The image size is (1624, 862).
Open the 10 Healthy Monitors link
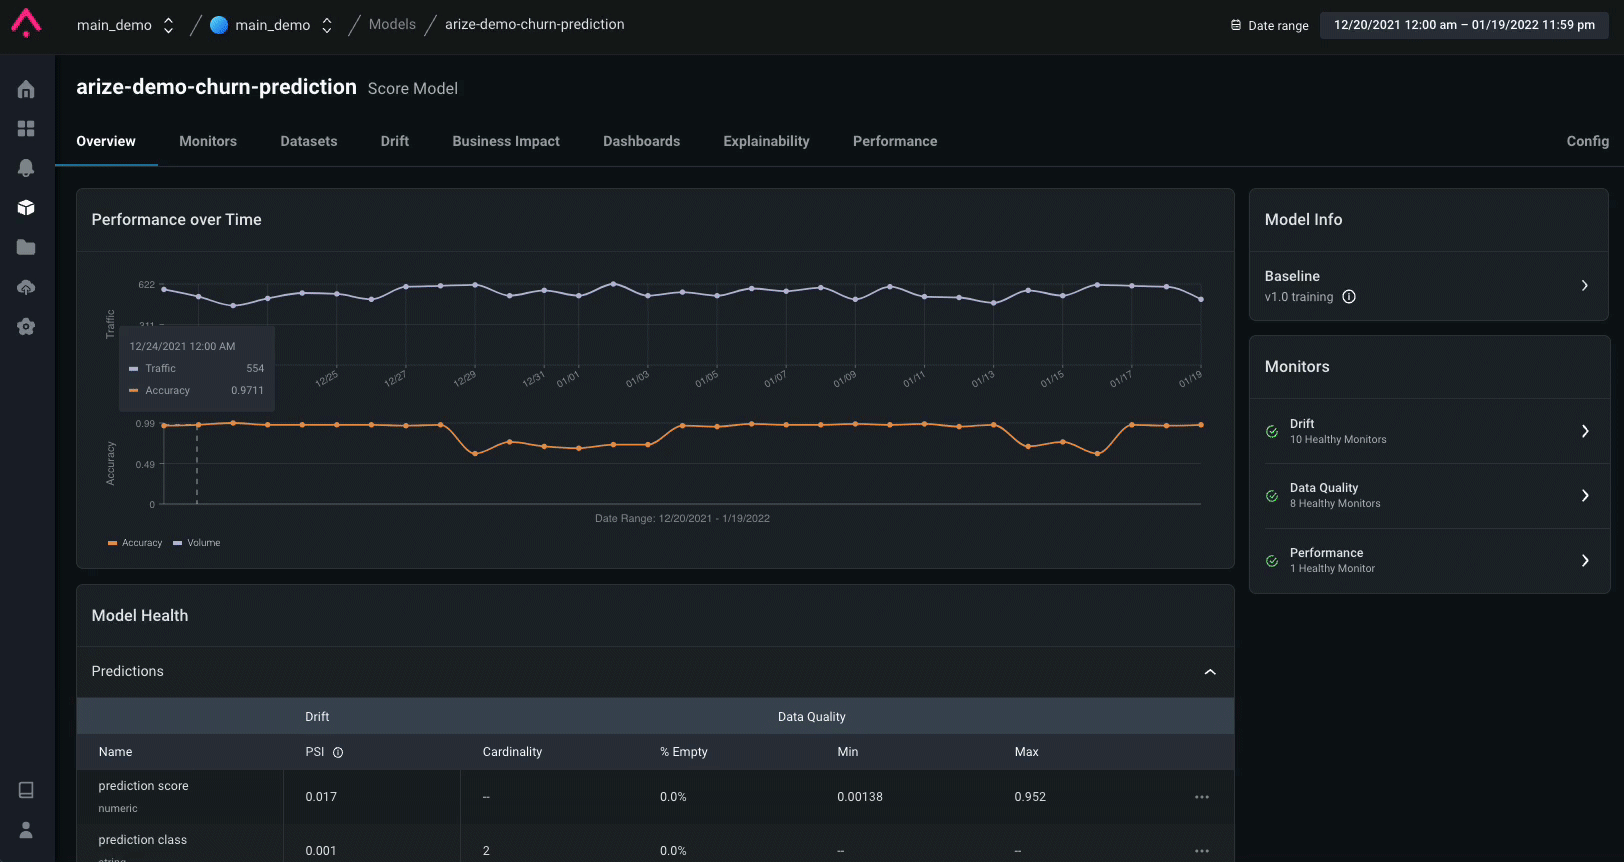[x=1338, y=440]
